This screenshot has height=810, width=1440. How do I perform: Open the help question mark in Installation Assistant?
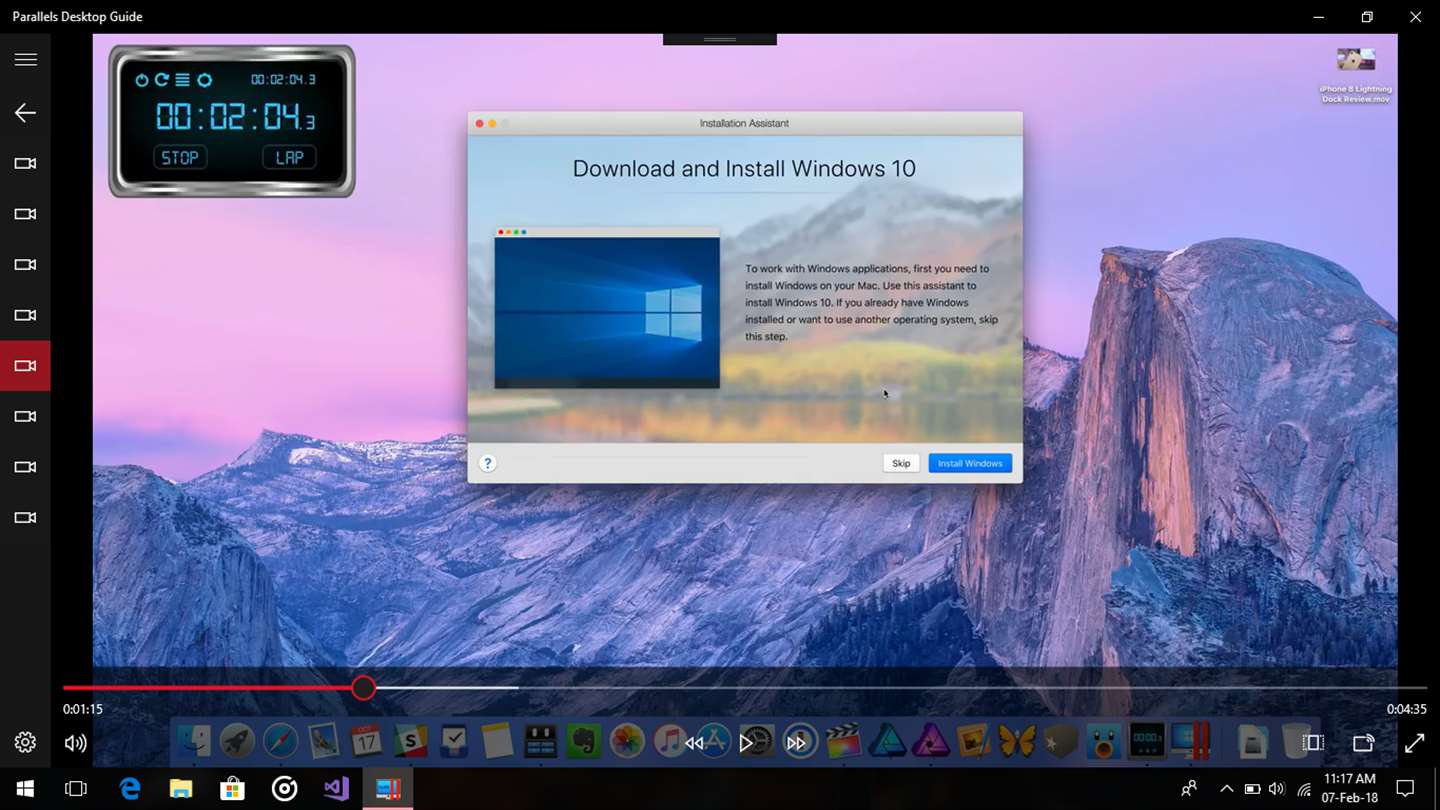click(487, 463)
